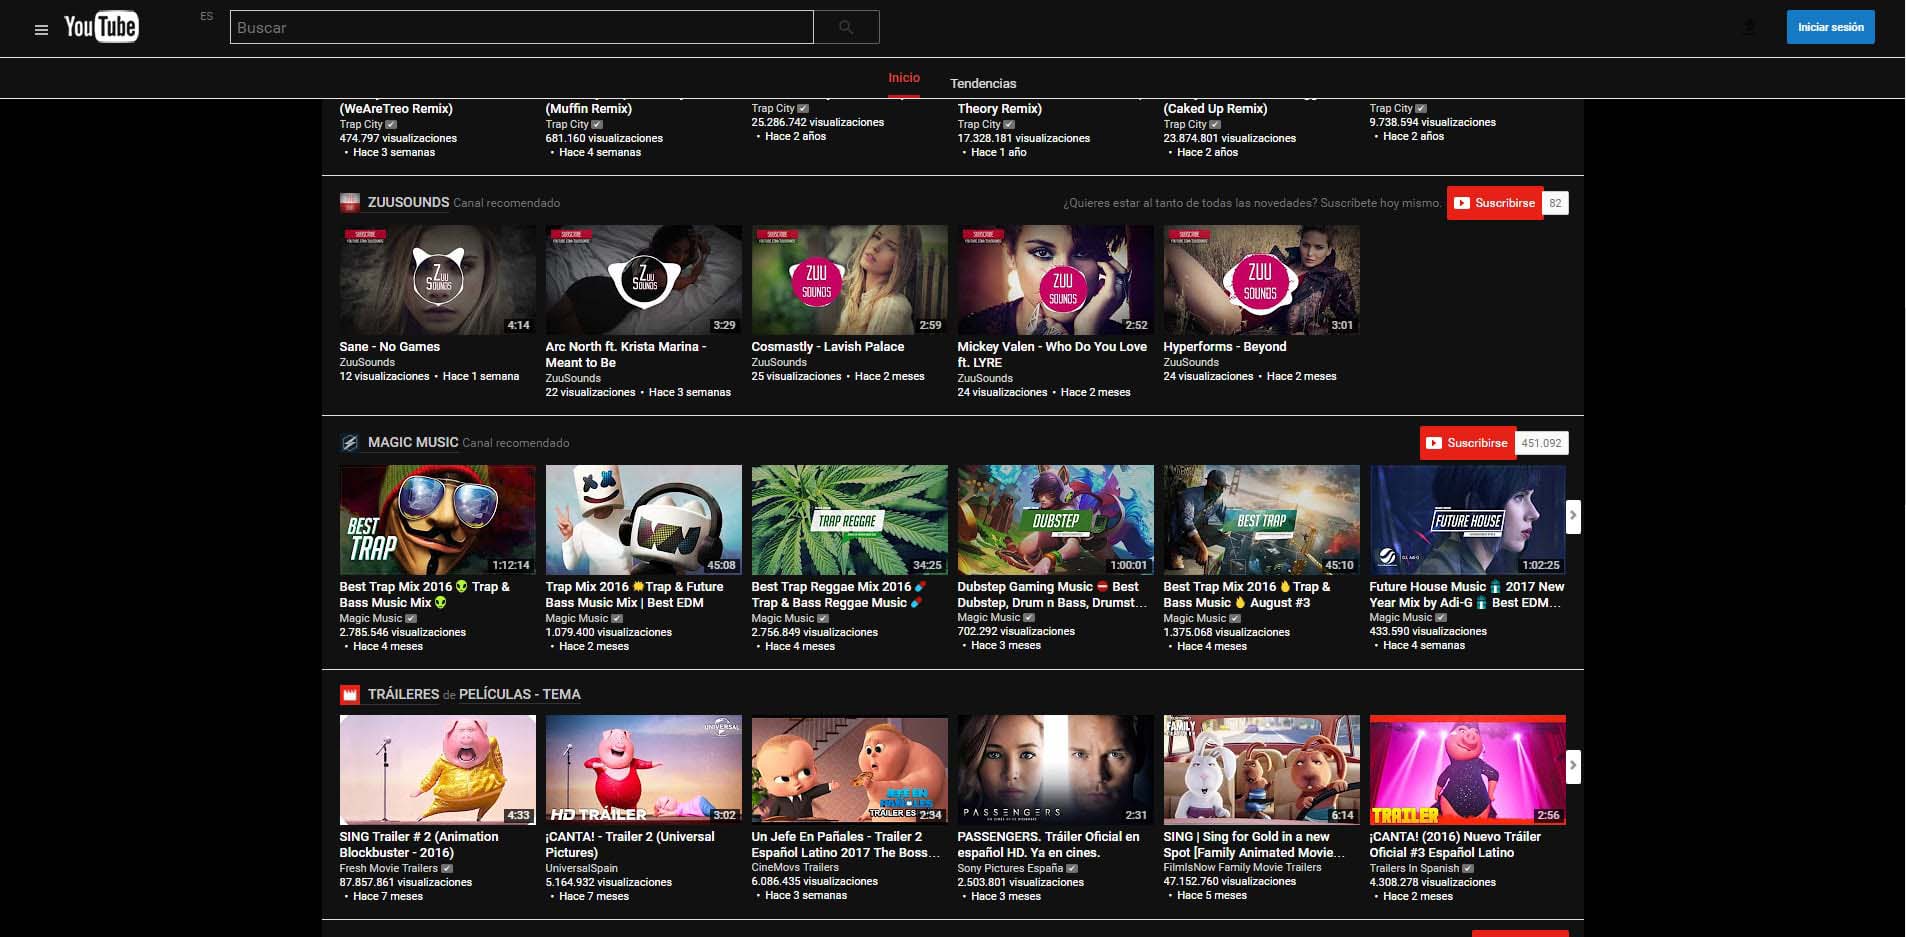Open Dubstep Gaming Music thumbnail
Image resolution: width=1906 pixels, height=937 pixels.
click(1055, 520)
